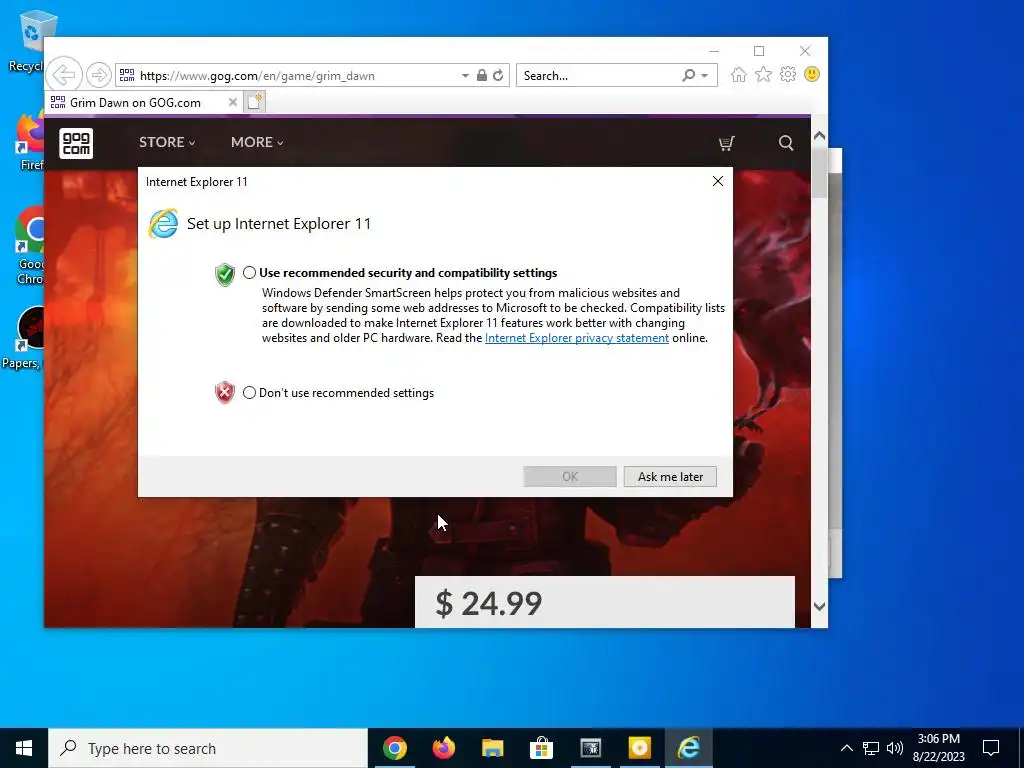The image size is (1024, 768).
Task: Click the $ 24.99 price box
Action: 605,602
